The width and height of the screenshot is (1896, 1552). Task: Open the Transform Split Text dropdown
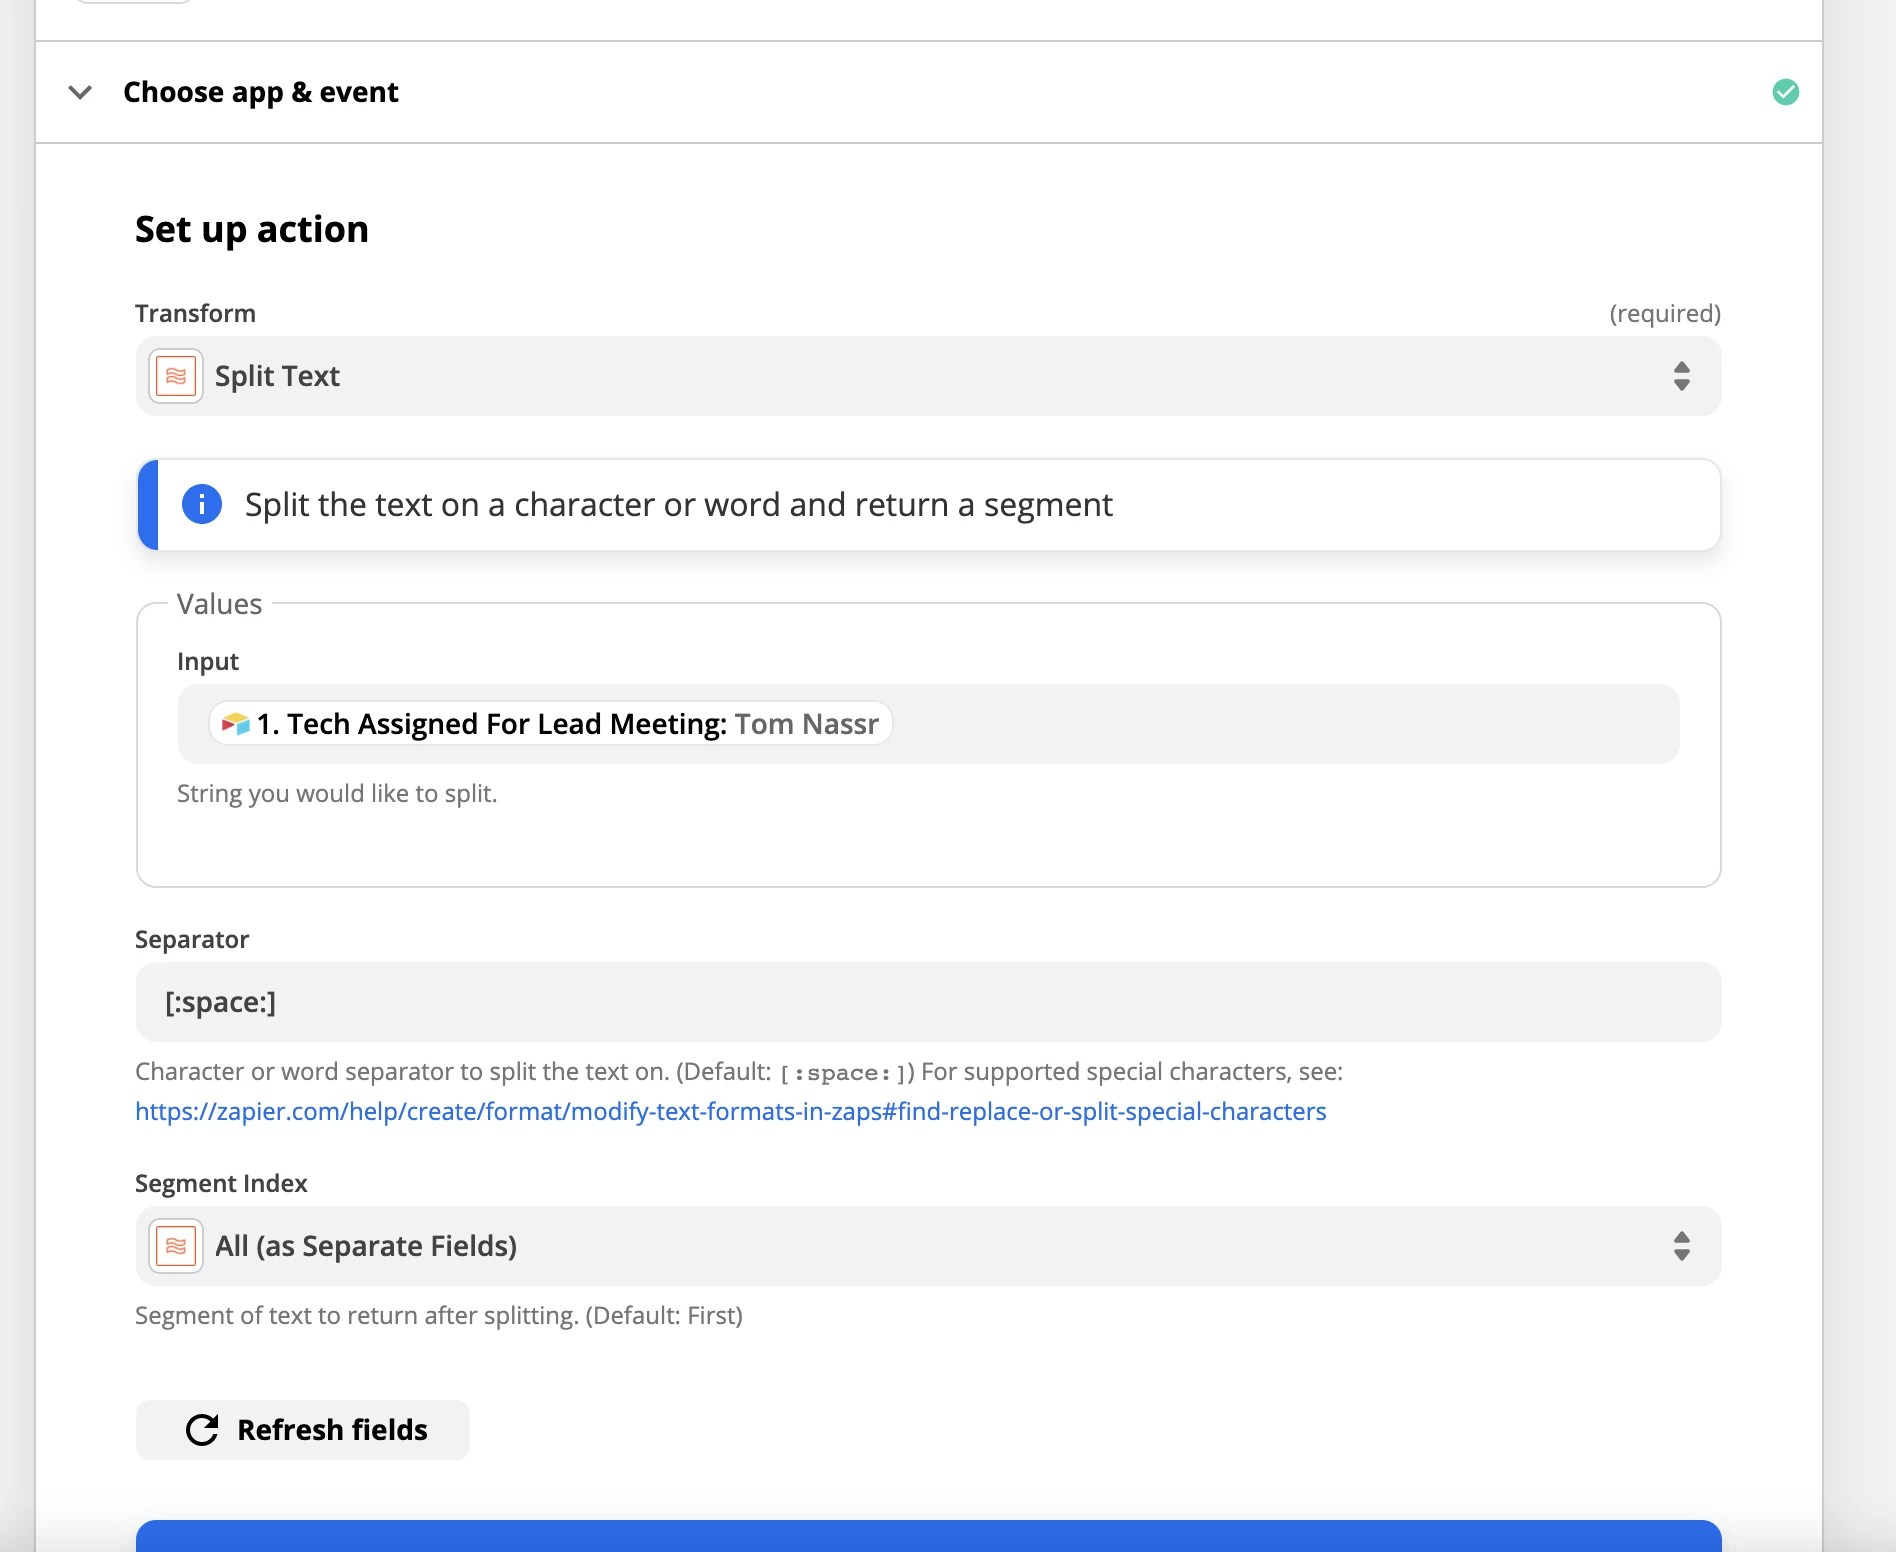(x=928, y=376)
